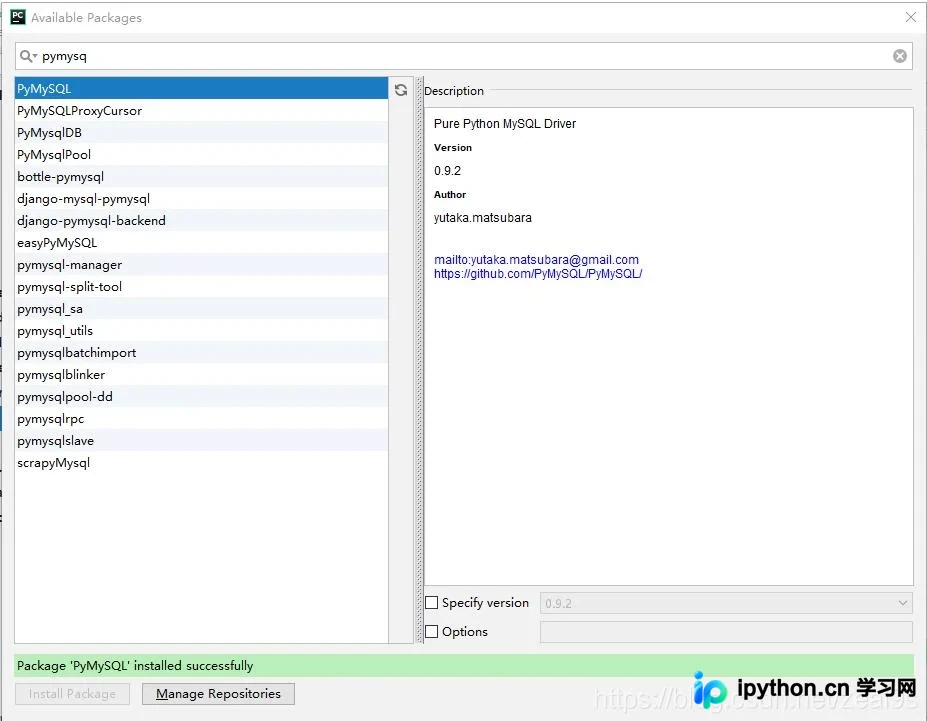Click the version number 0.9.2 in description
Viewport: 927px width, 721px height.
pyautogui.click(x=447, y=171)
